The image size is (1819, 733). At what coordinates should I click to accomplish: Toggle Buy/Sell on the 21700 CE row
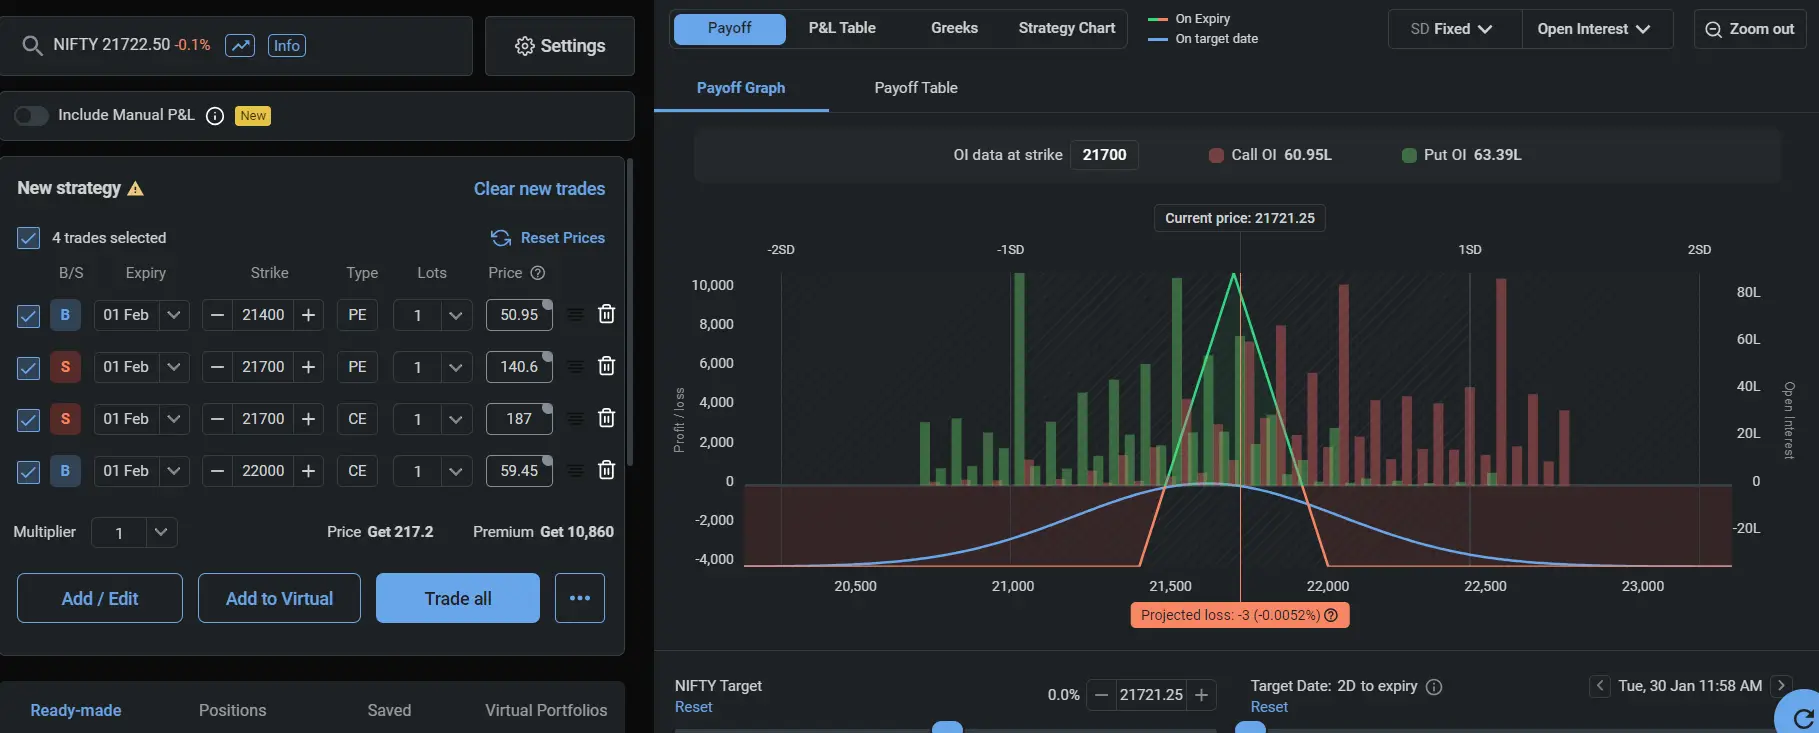coord(65,419)
